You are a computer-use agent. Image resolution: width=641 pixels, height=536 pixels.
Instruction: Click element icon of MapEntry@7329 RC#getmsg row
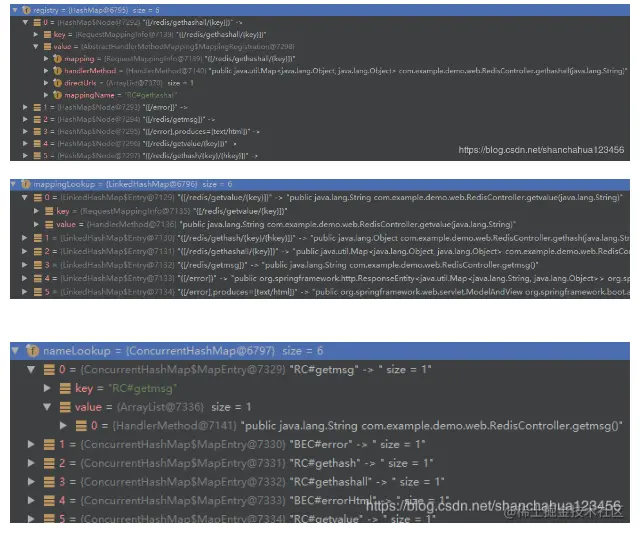pyautogui.click(x=49, y=370)
